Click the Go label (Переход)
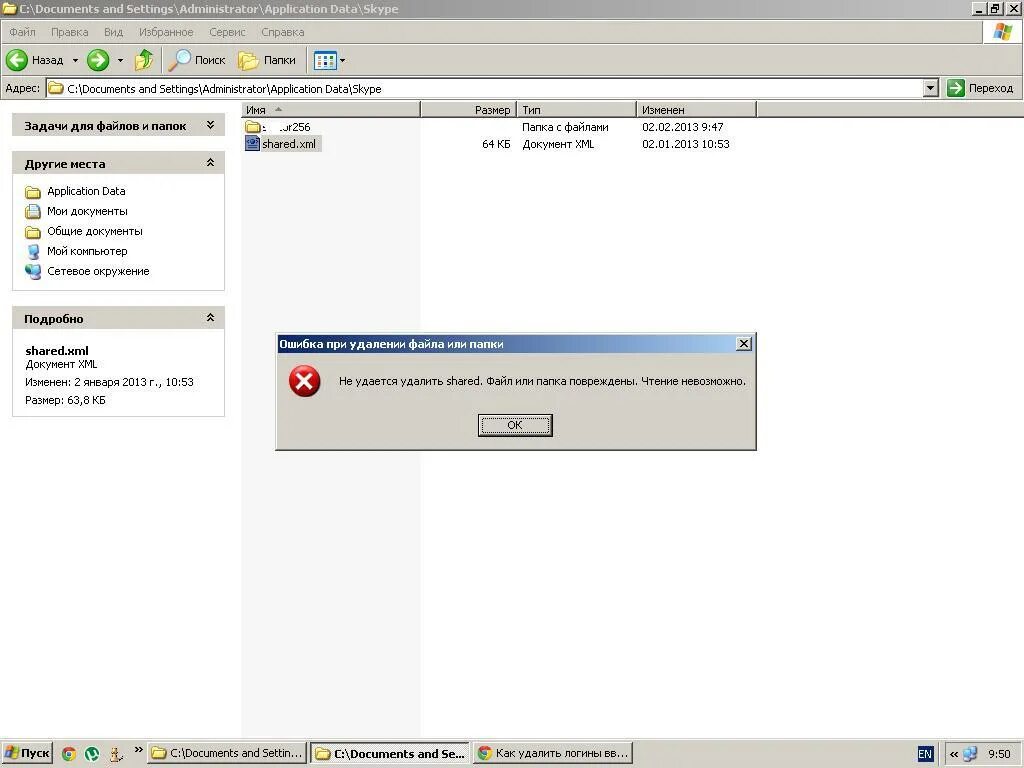The image size is (1024, 768). 991,88
